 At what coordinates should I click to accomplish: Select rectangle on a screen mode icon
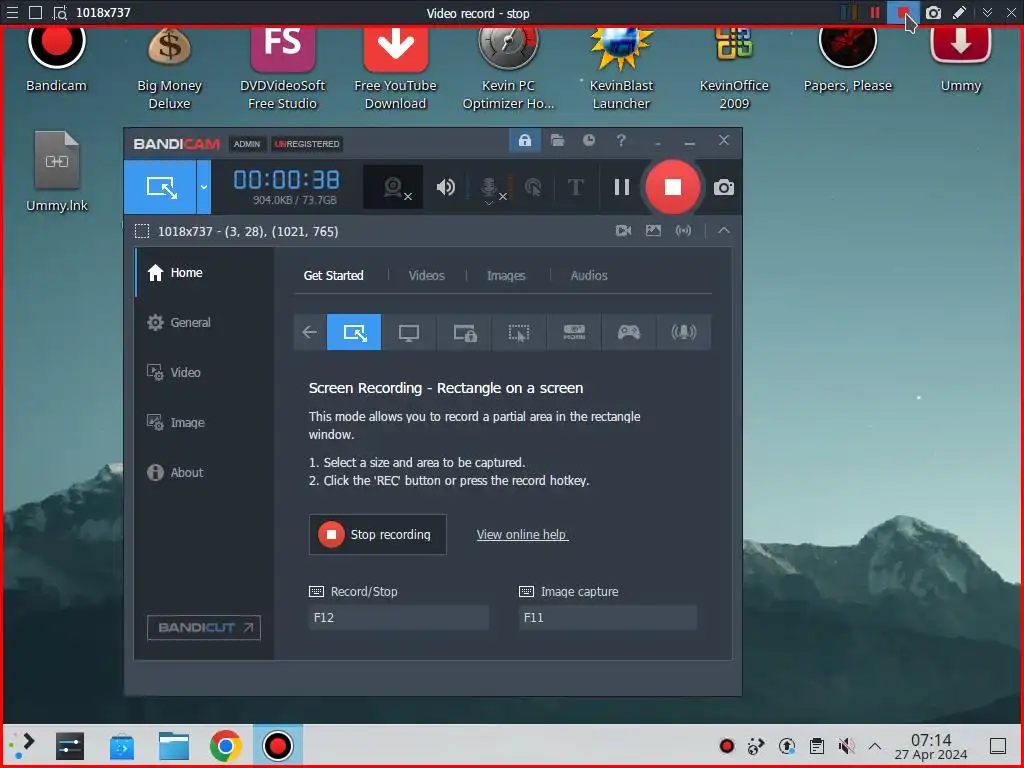(x=354, y=332)
